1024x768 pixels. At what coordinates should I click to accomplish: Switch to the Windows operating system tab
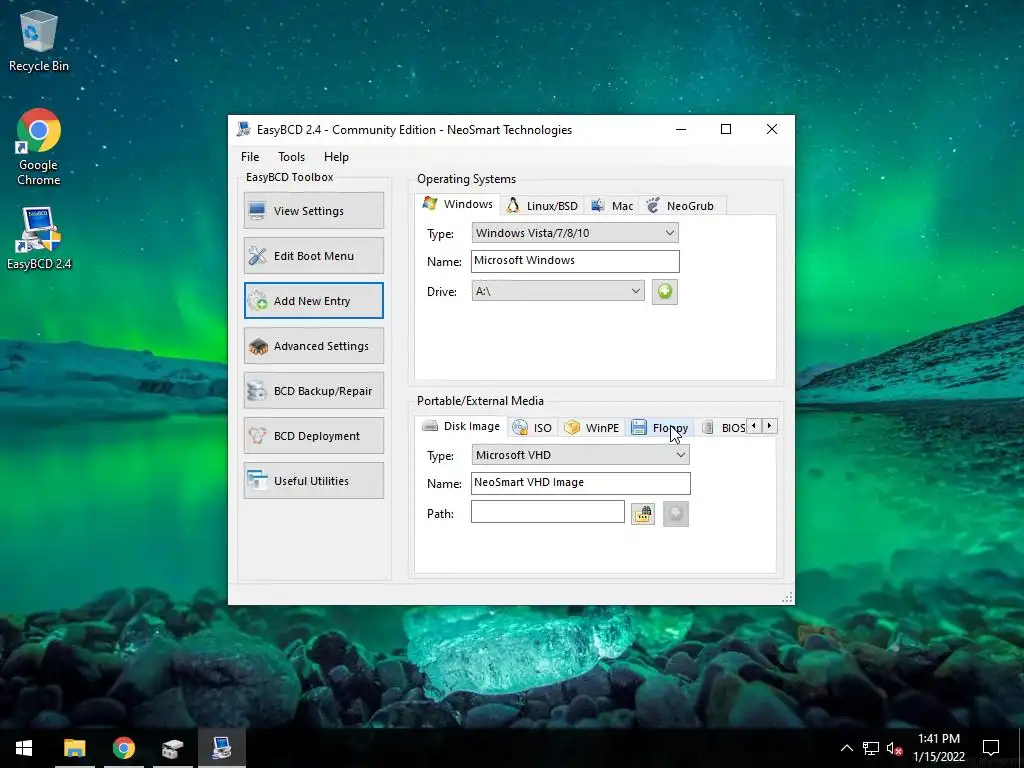458,204
